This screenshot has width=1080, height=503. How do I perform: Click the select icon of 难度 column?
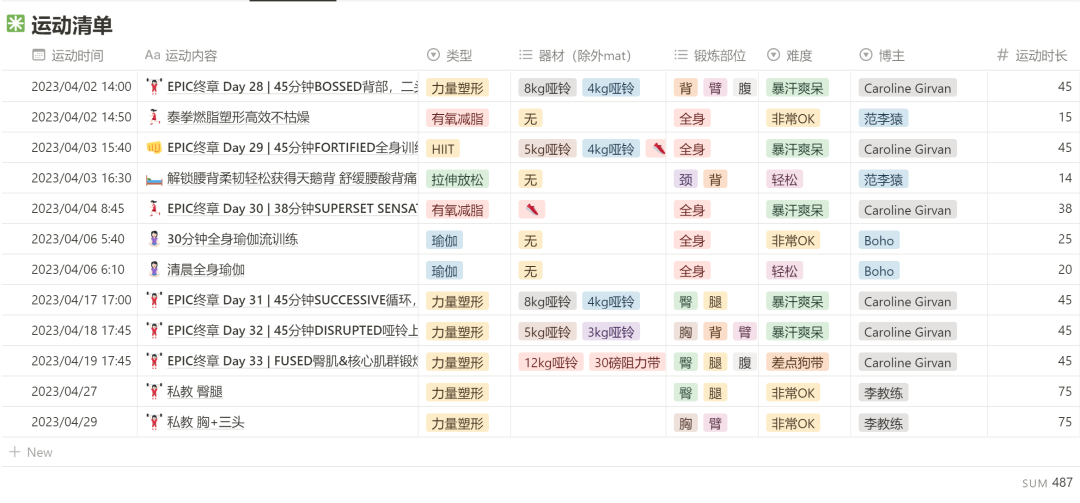pos(773,55)
